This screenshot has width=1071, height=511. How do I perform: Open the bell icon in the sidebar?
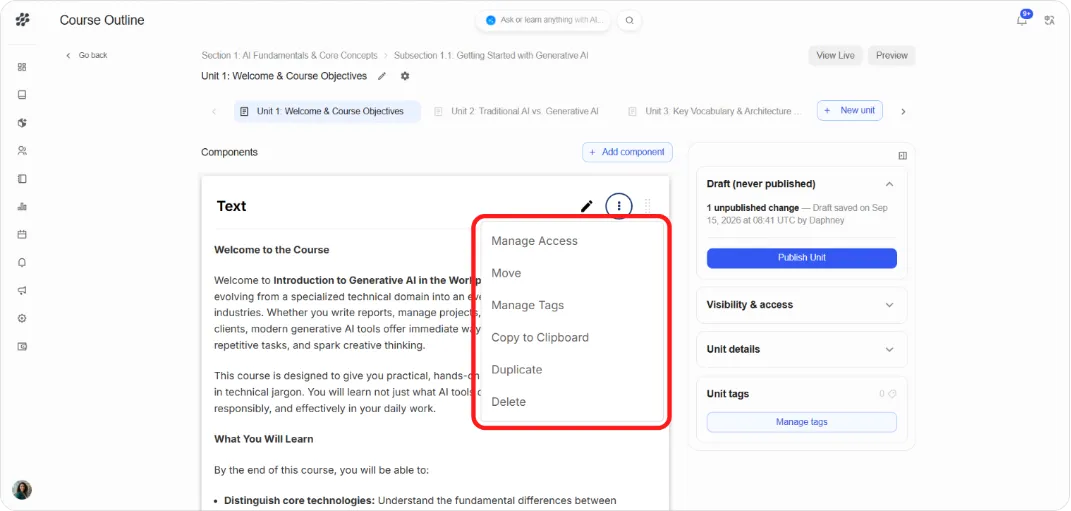coord(22,262)
